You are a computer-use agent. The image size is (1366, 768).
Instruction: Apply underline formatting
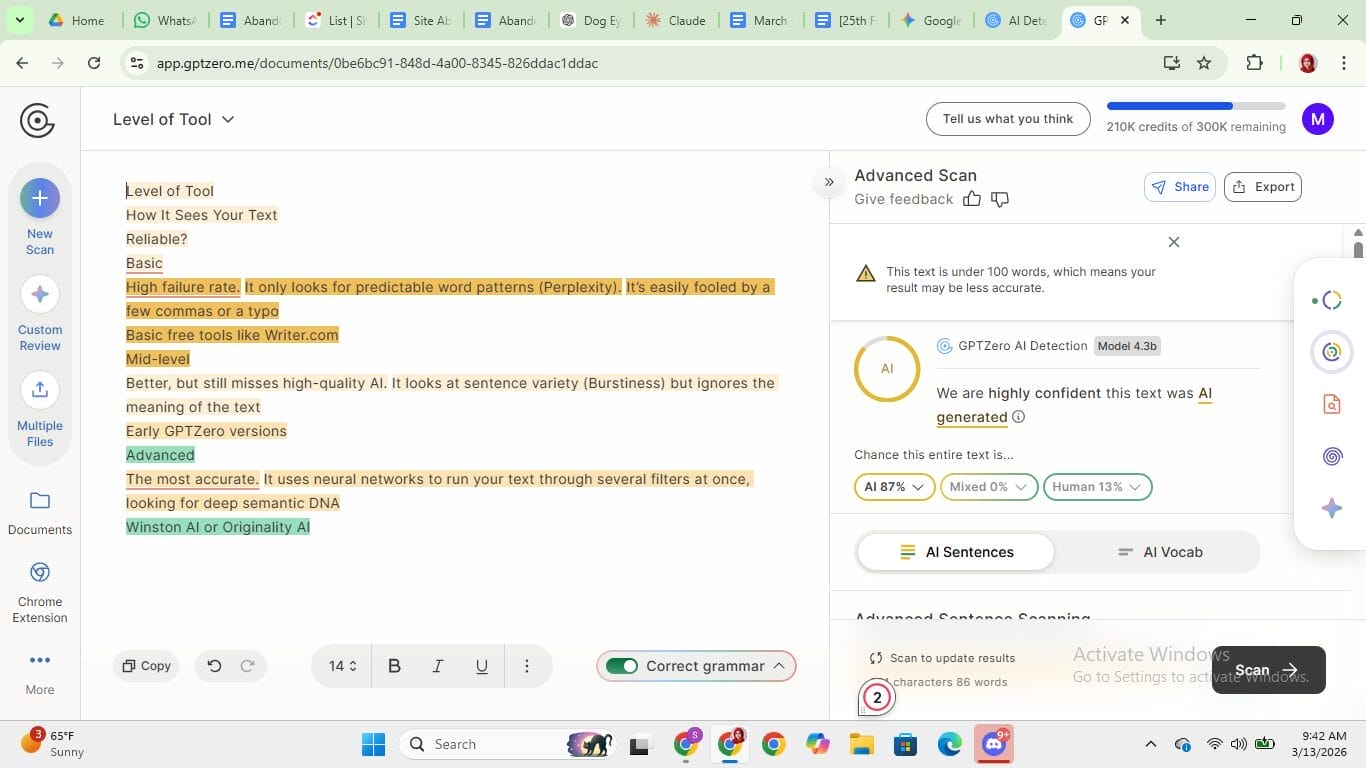click(x=481, y=666)
